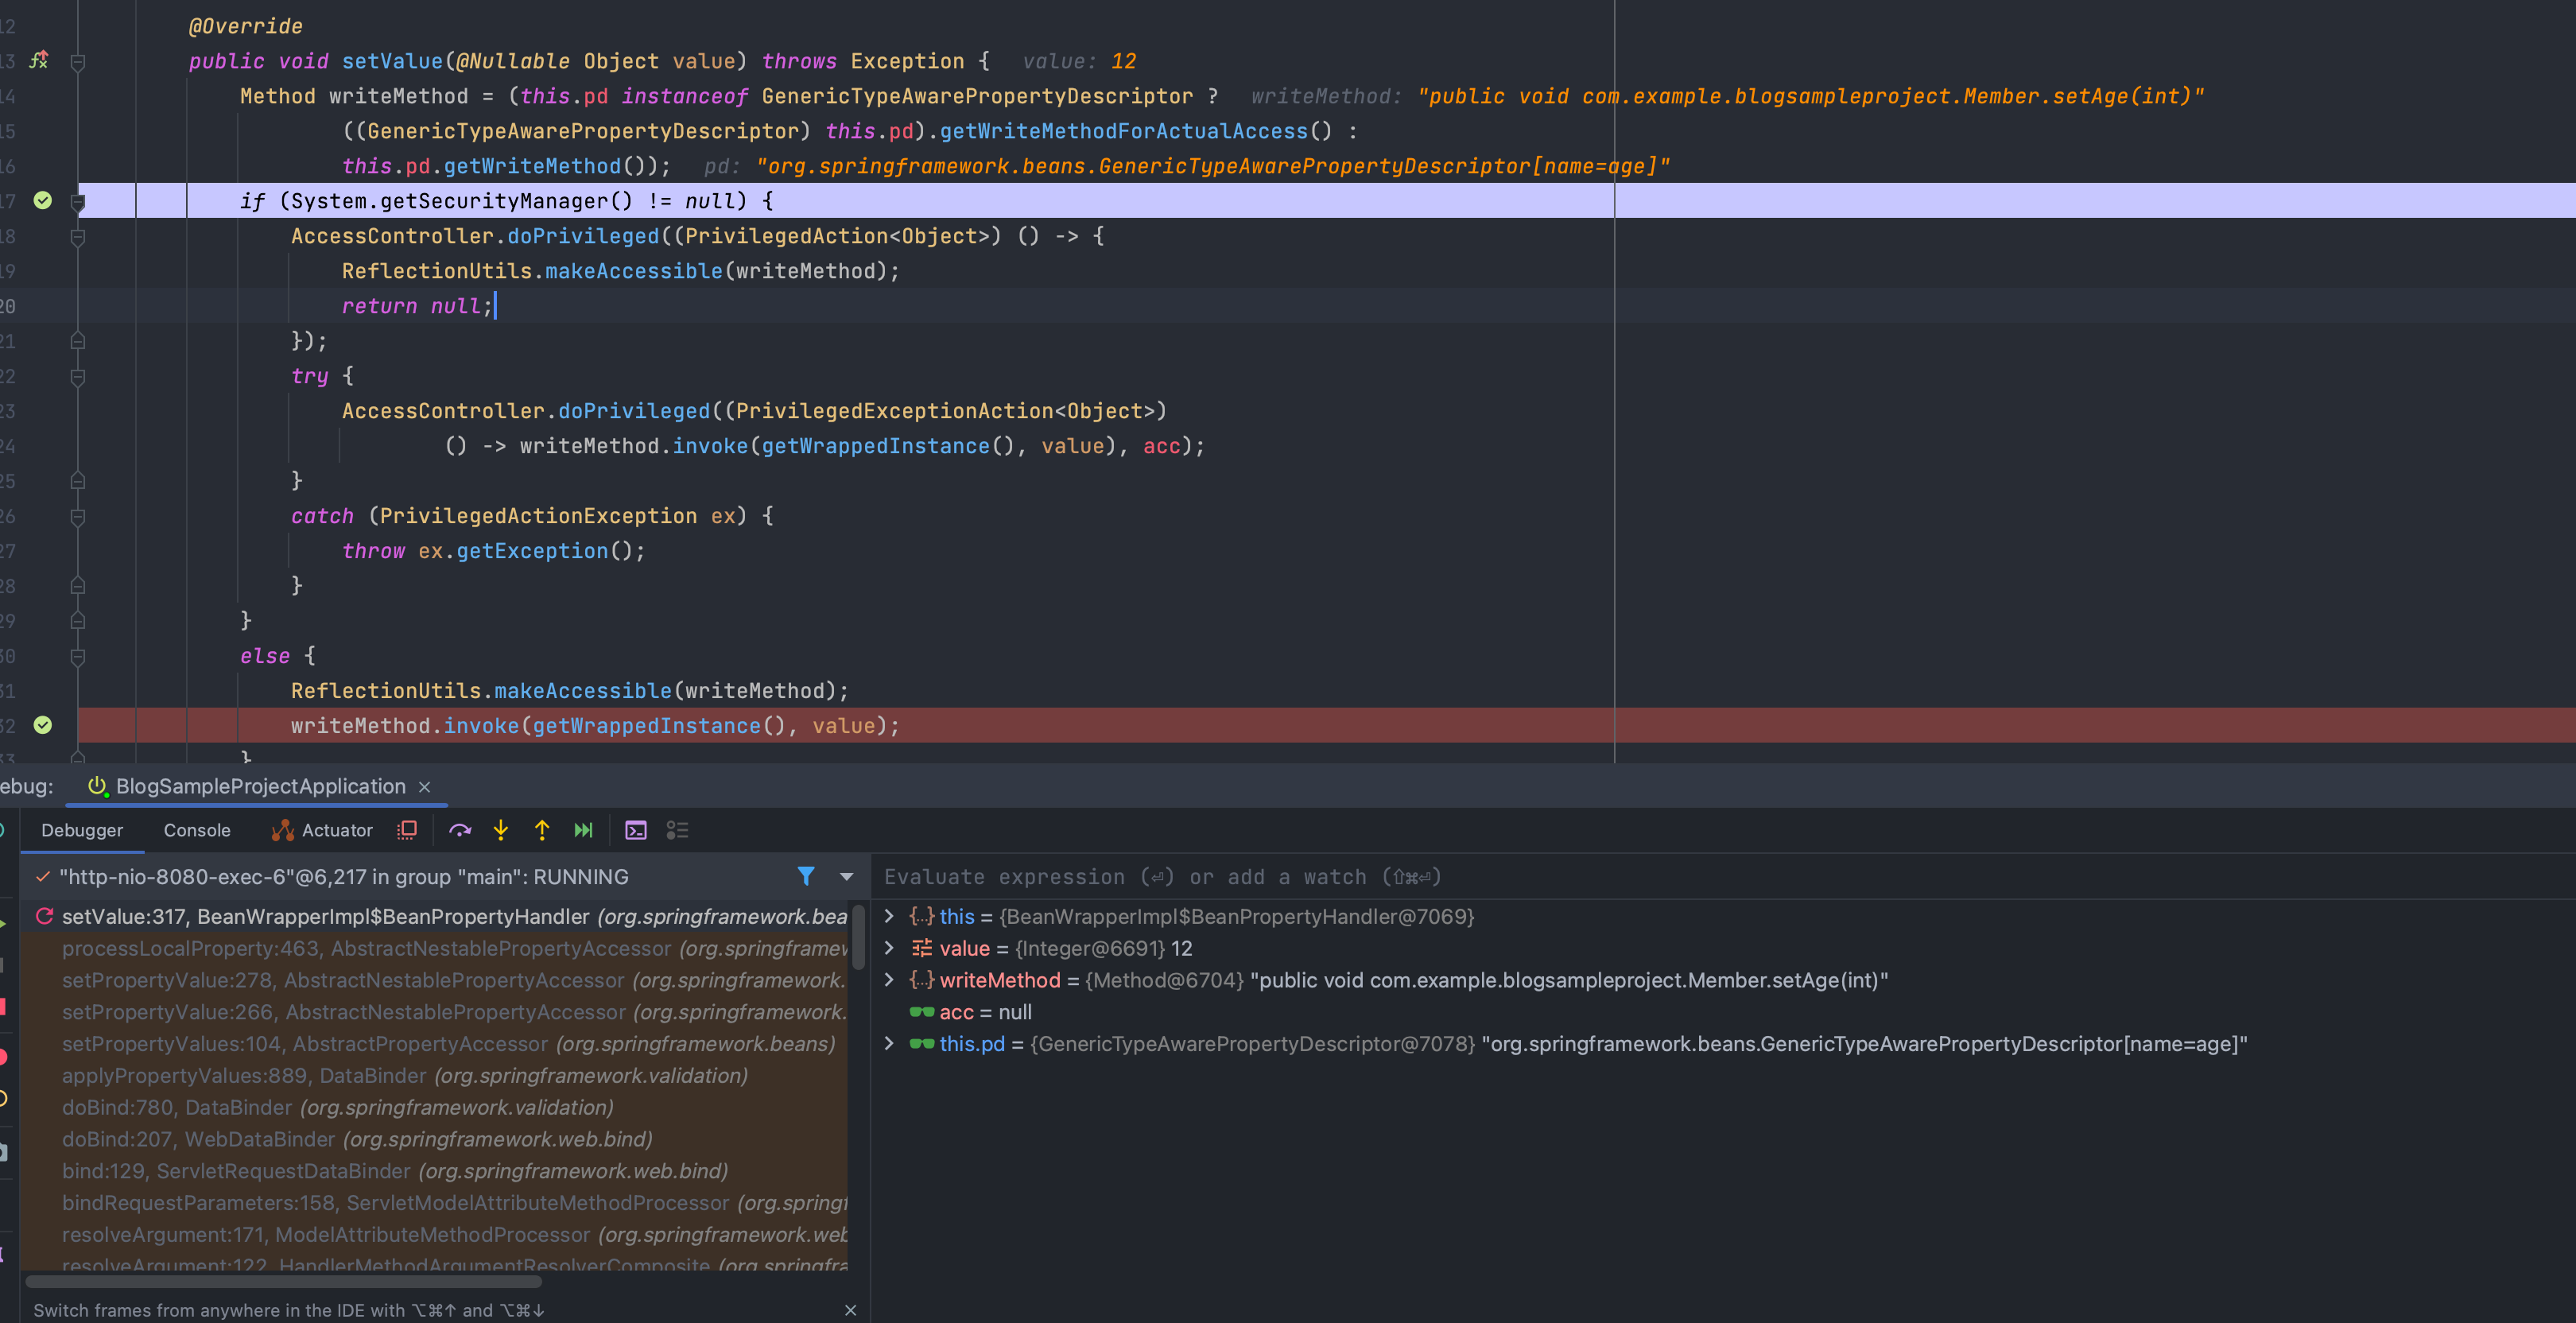This screenshot has width=2576, height=1323.
Task: Click the Step Into arrow icon
Action: pos(501,830)
